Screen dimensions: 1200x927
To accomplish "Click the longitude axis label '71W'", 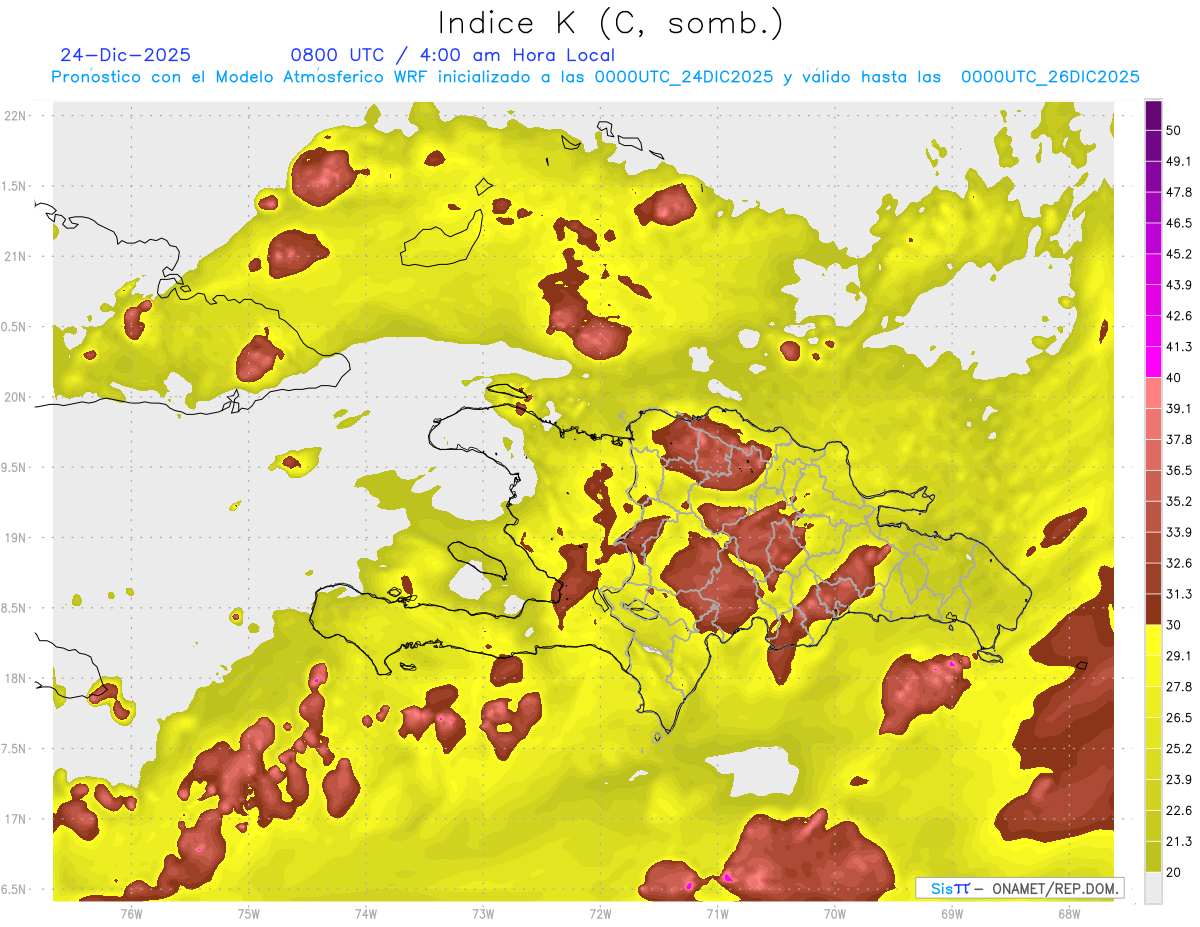I will (717, 913).
